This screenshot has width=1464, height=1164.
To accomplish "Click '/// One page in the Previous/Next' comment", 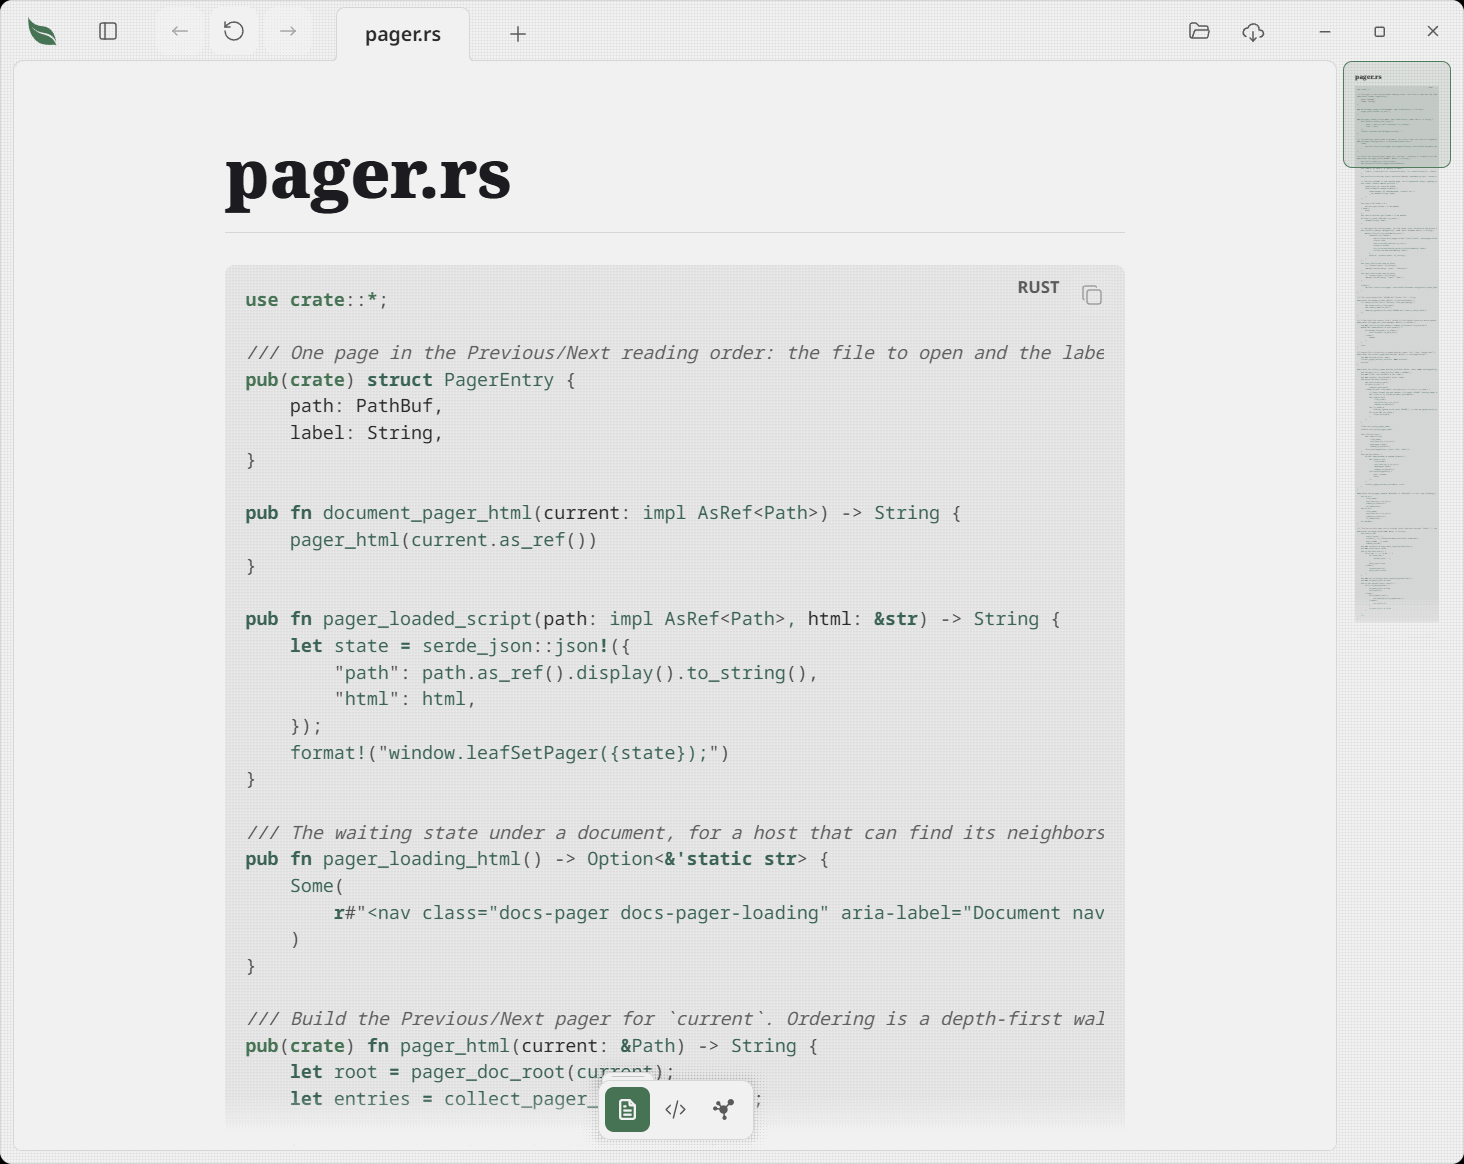I will click(675, 353).
